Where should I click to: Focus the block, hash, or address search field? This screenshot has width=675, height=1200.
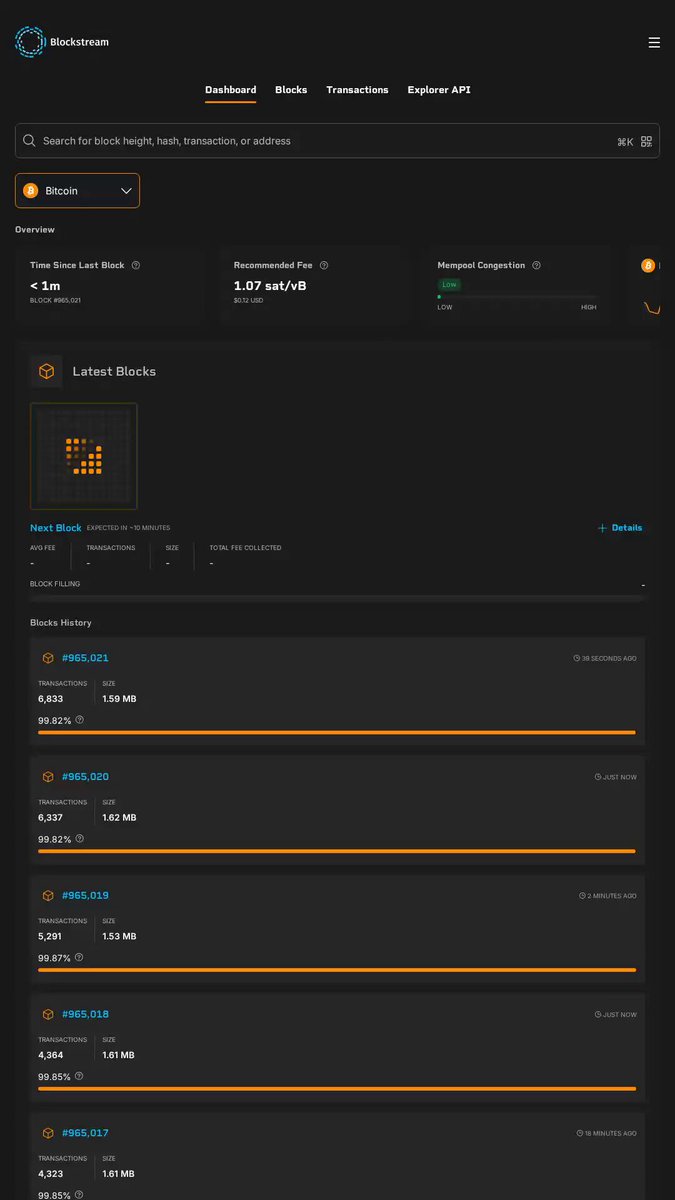pyautogui.click(x=337, y=141)
